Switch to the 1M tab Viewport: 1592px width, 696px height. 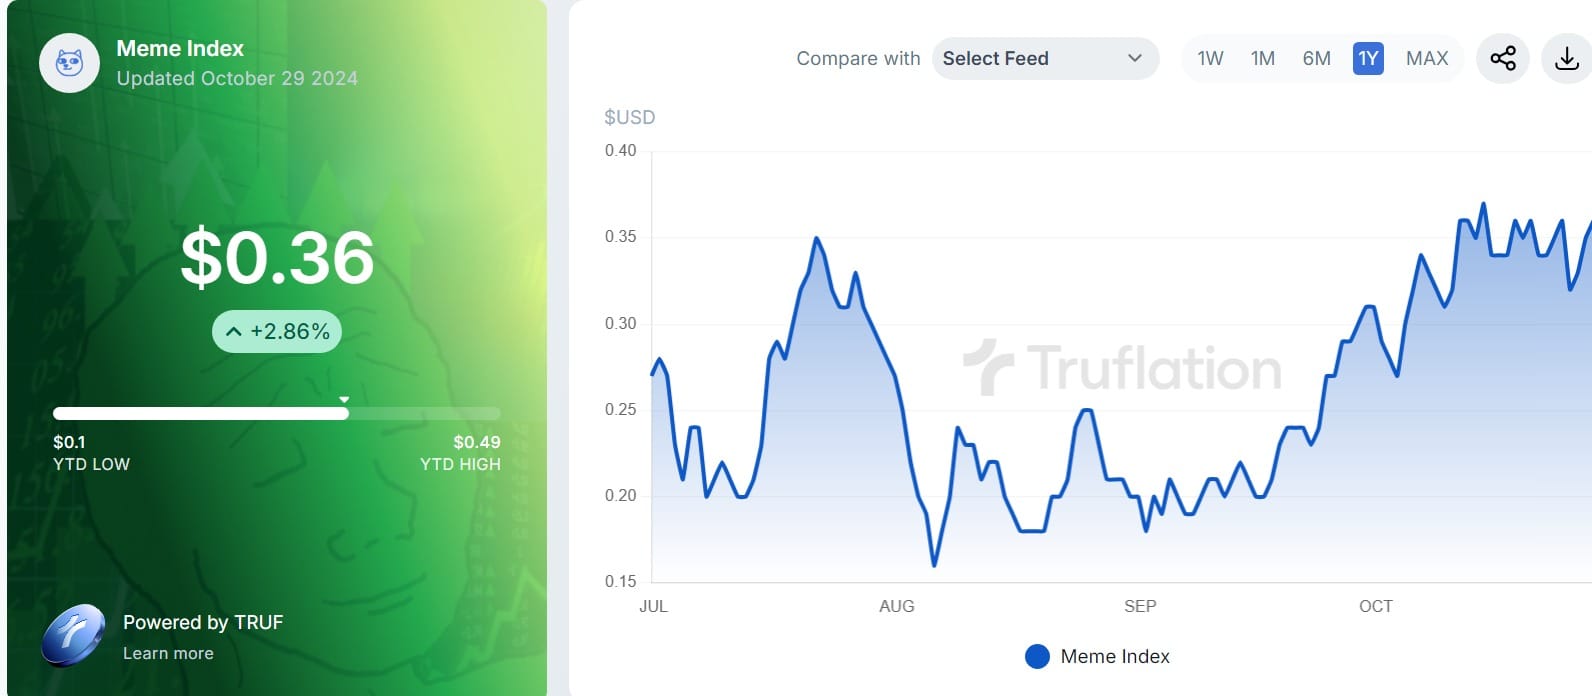pos(1263,59)
